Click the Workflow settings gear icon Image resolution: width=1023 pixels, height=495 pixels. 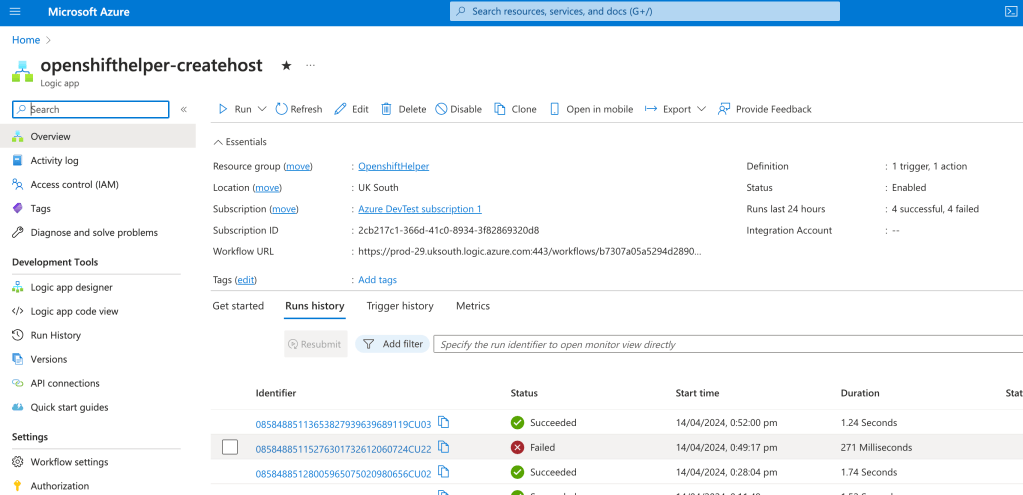click(18, 462)
